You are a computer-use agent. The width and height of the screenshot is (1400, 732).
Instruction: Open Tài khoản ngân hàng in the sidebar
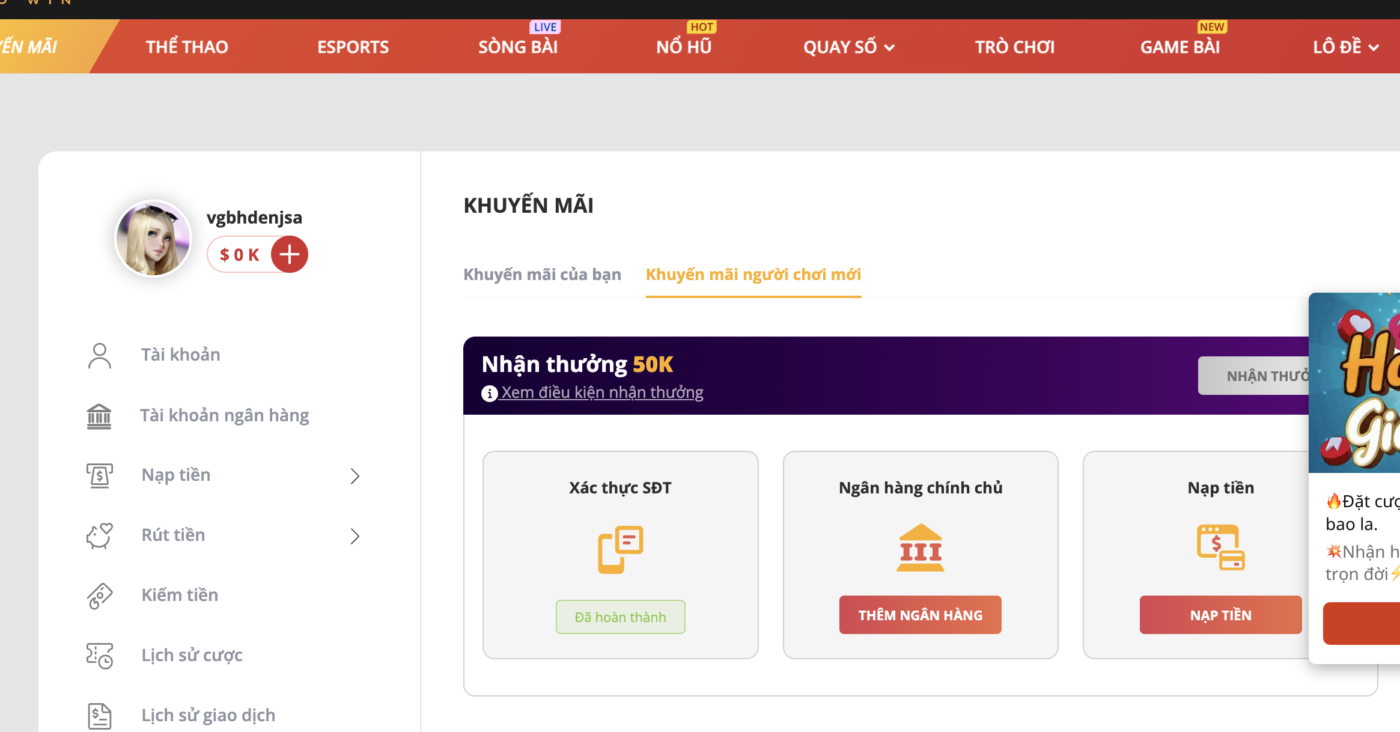coord(225,415)
